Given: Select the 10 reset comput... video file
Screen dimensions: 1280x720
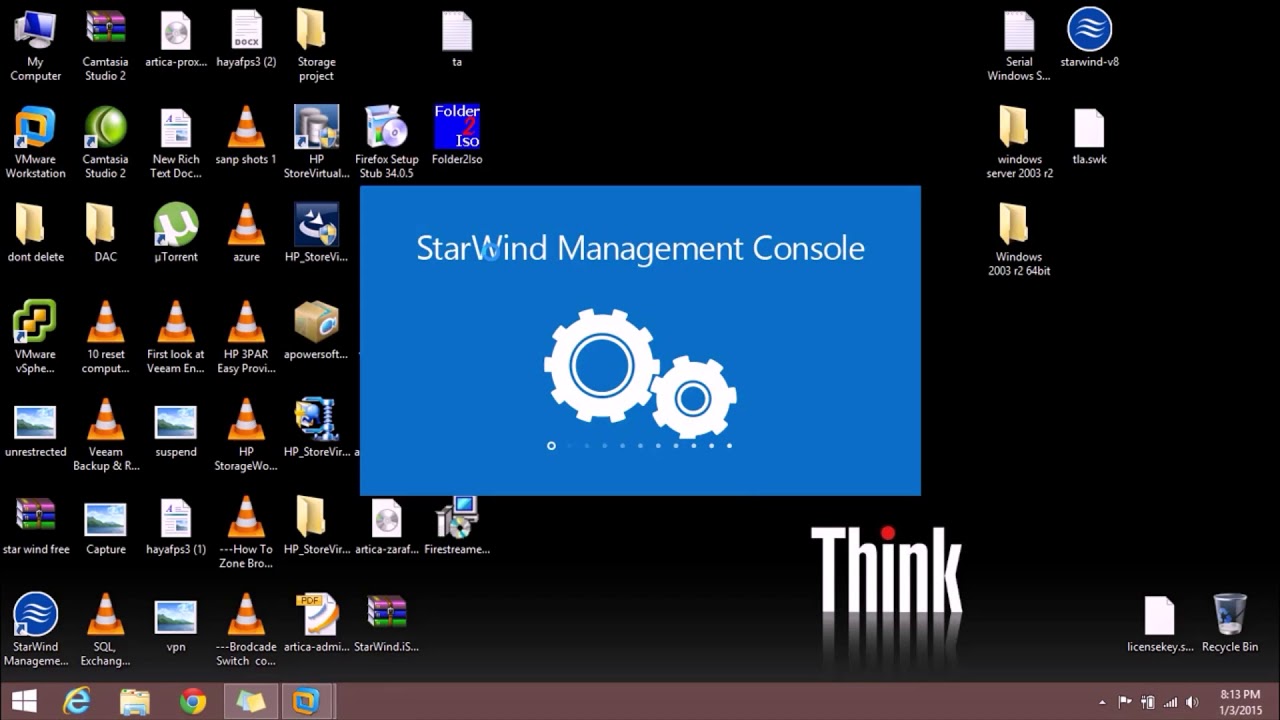Looking at the screenshot, I should click(105, 338).
